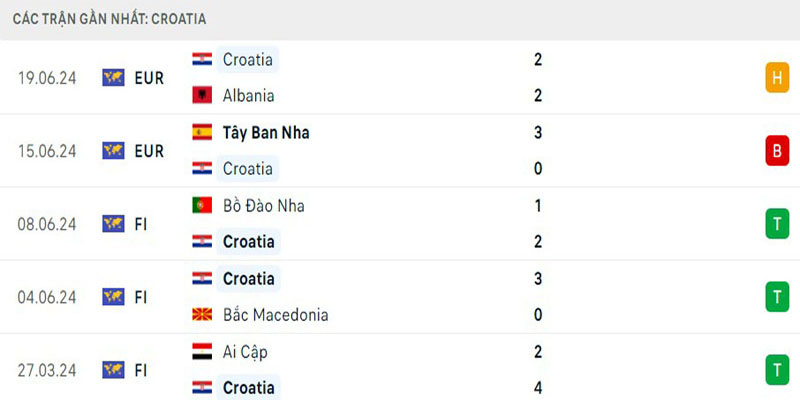This screenshot has width=800, height=400.
Task: Click the red B loss result badge
Action: point(776,150)
